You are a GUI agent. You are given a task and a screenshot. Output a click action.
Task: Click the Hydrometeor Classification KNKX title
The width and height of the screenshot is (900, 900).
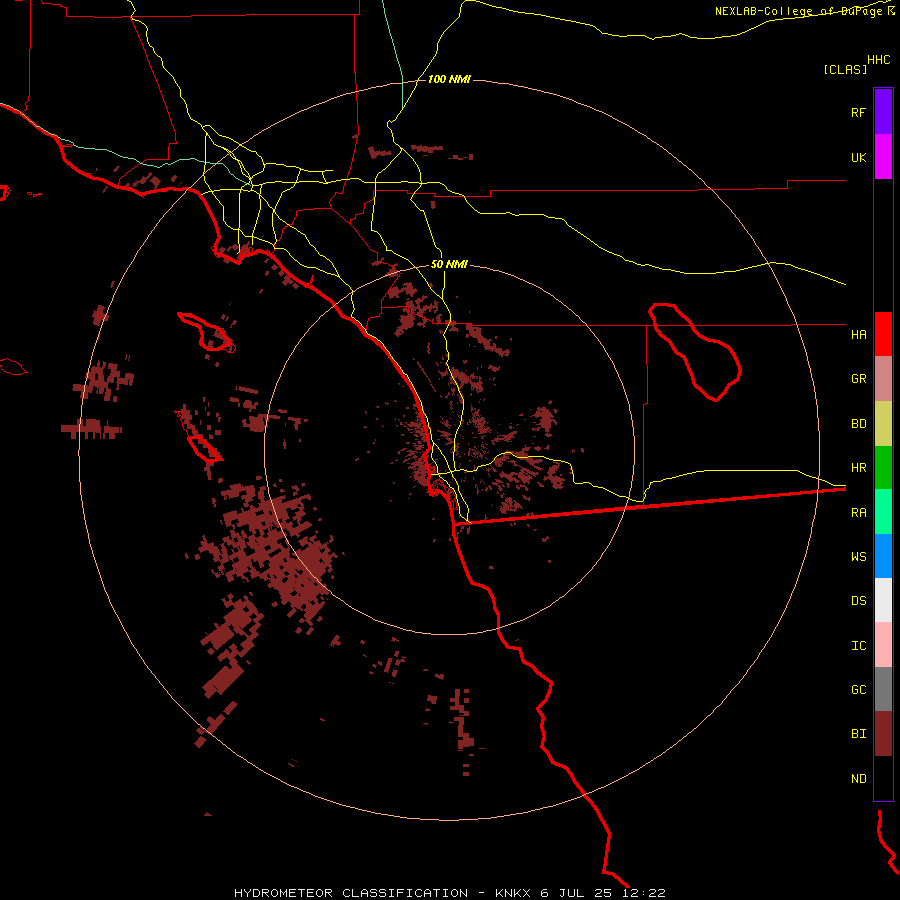click(x=450, y=893)
